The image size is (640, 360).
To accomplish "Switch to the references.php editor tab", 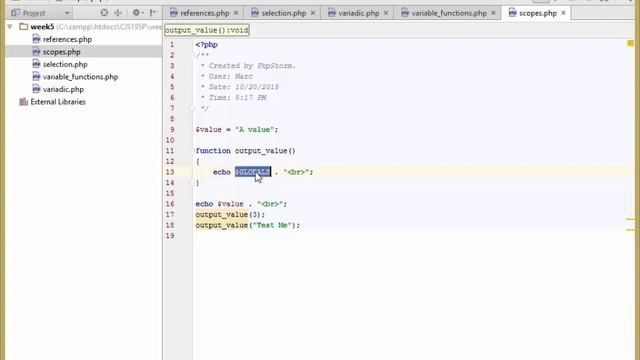I will [x=204, y=13].
